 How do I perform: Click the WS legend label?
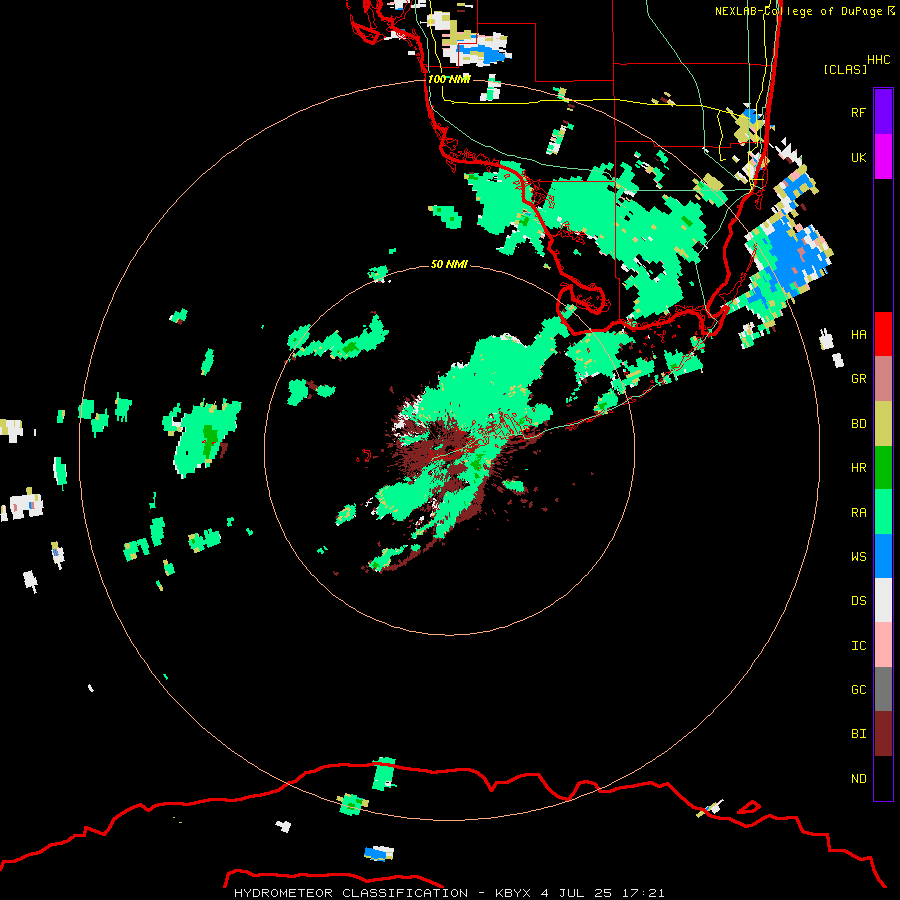858,556
